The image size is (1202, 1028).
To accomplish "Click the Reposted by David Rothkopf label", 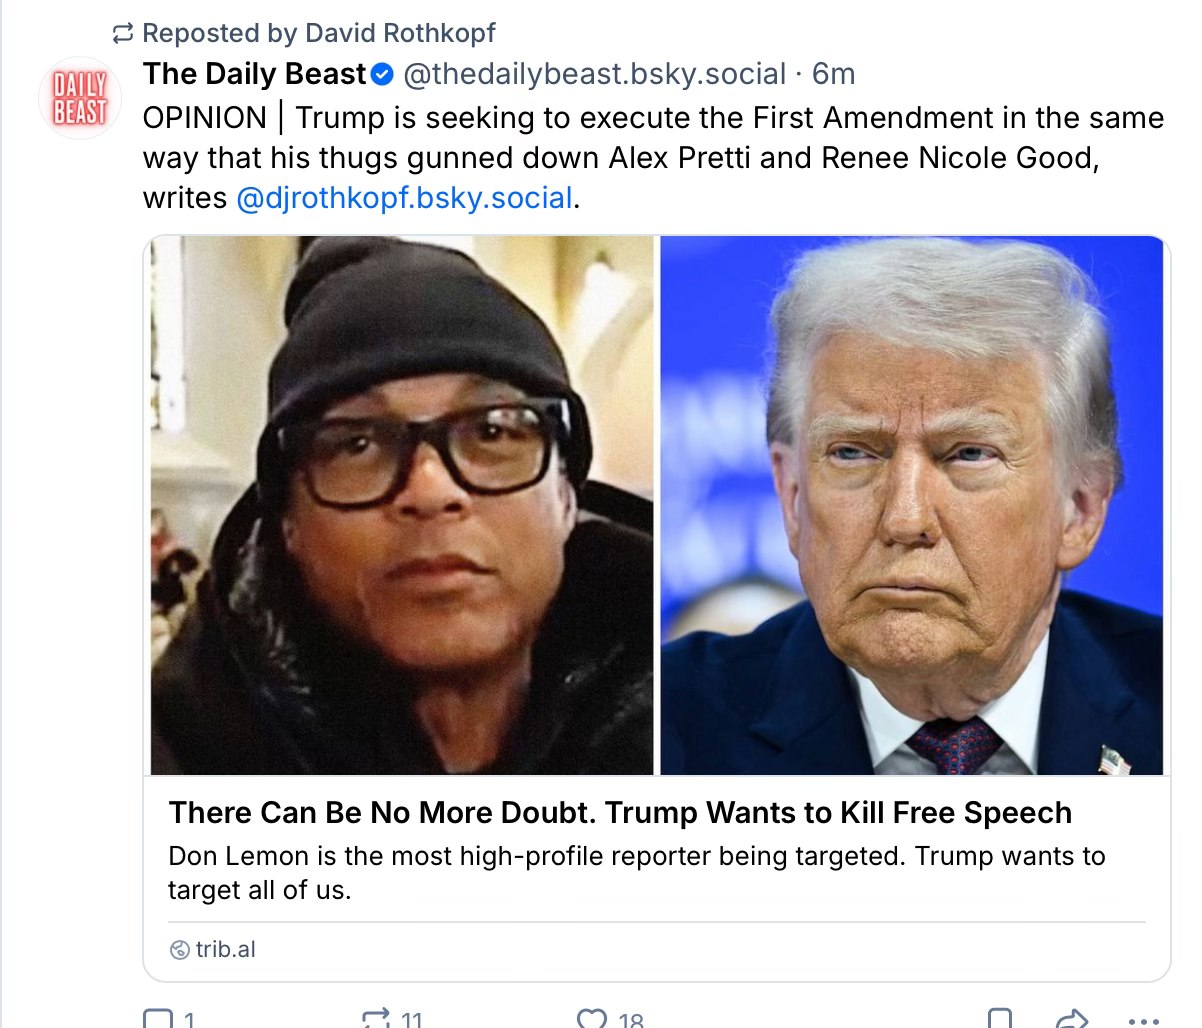I will [x=320, y=32].
